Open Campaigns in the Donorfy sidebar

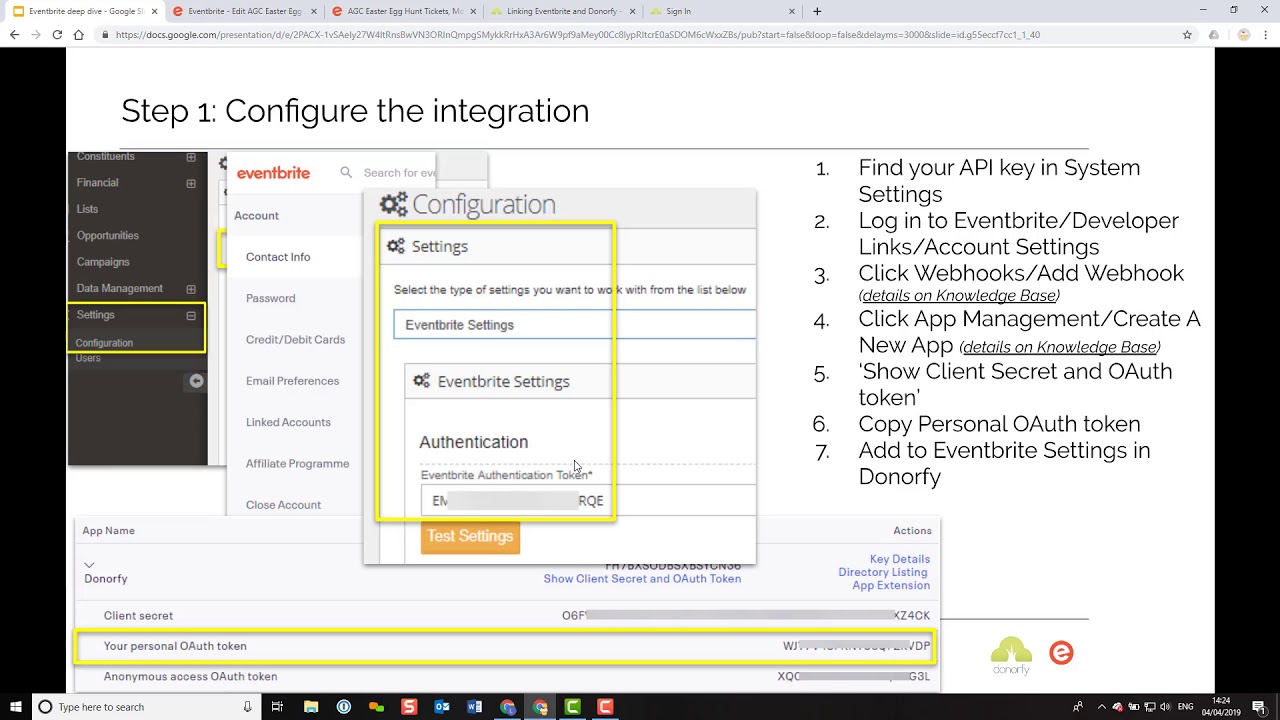(103, 262)
